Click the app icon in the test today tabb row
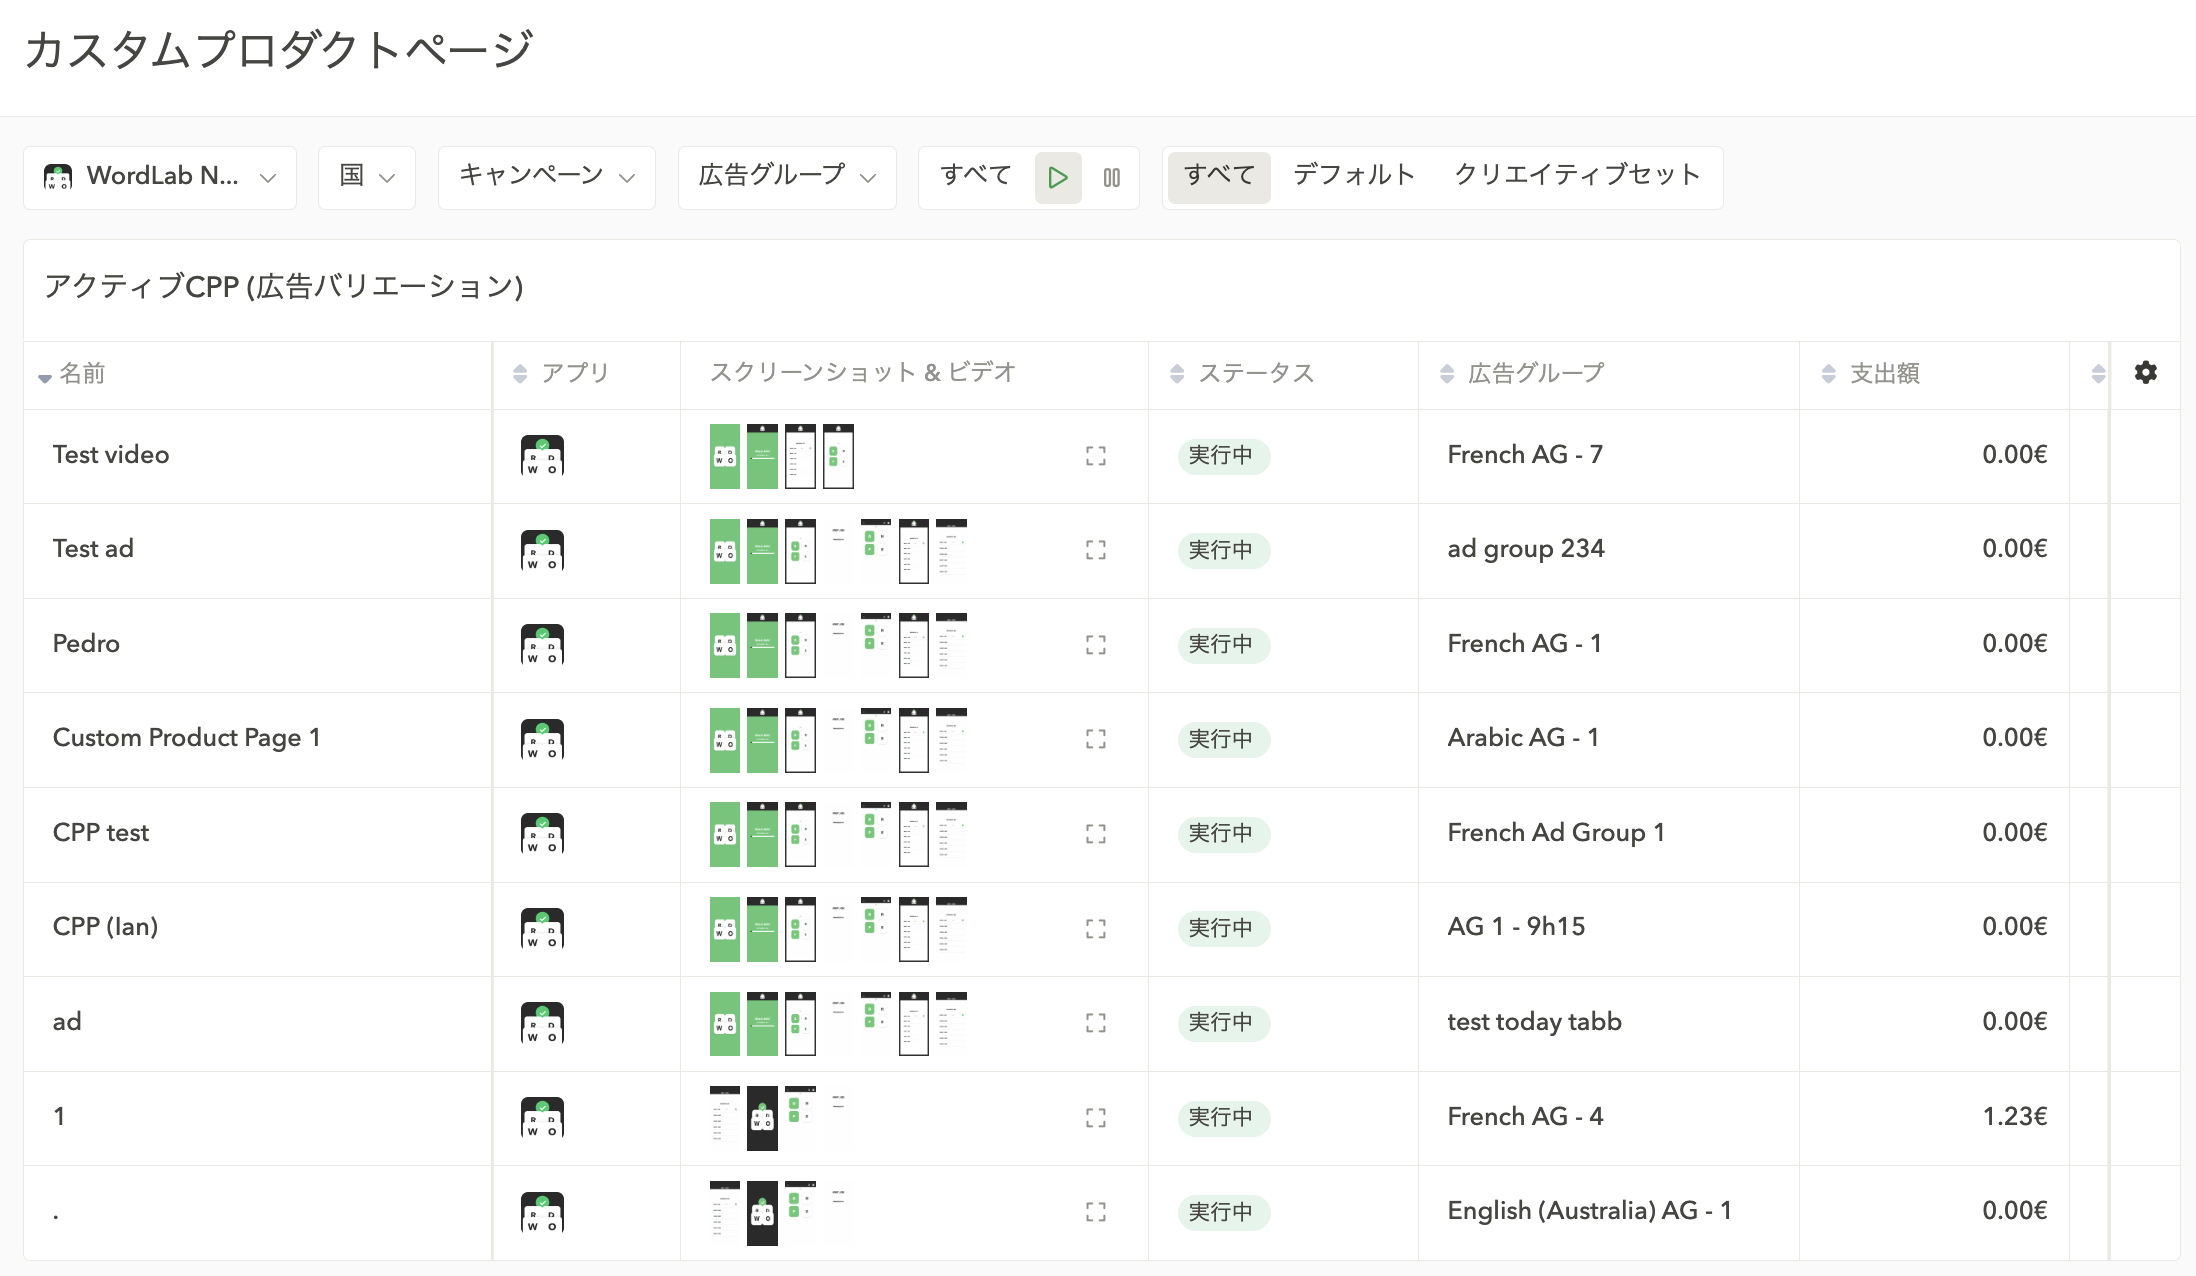This screenshot has width=2196, height=1276. (x=542, y=1023)
